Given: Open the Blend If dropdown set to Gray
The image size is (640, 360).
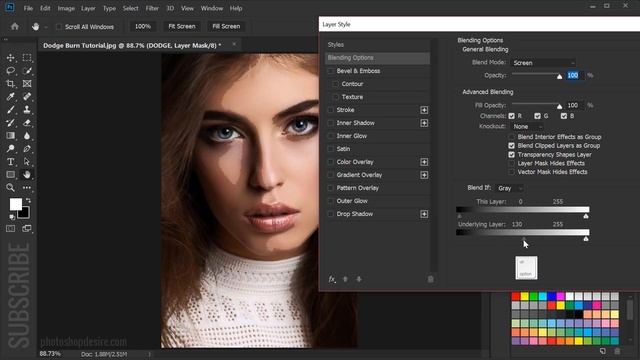Looking at the screenshot, I should click(509, 188).
